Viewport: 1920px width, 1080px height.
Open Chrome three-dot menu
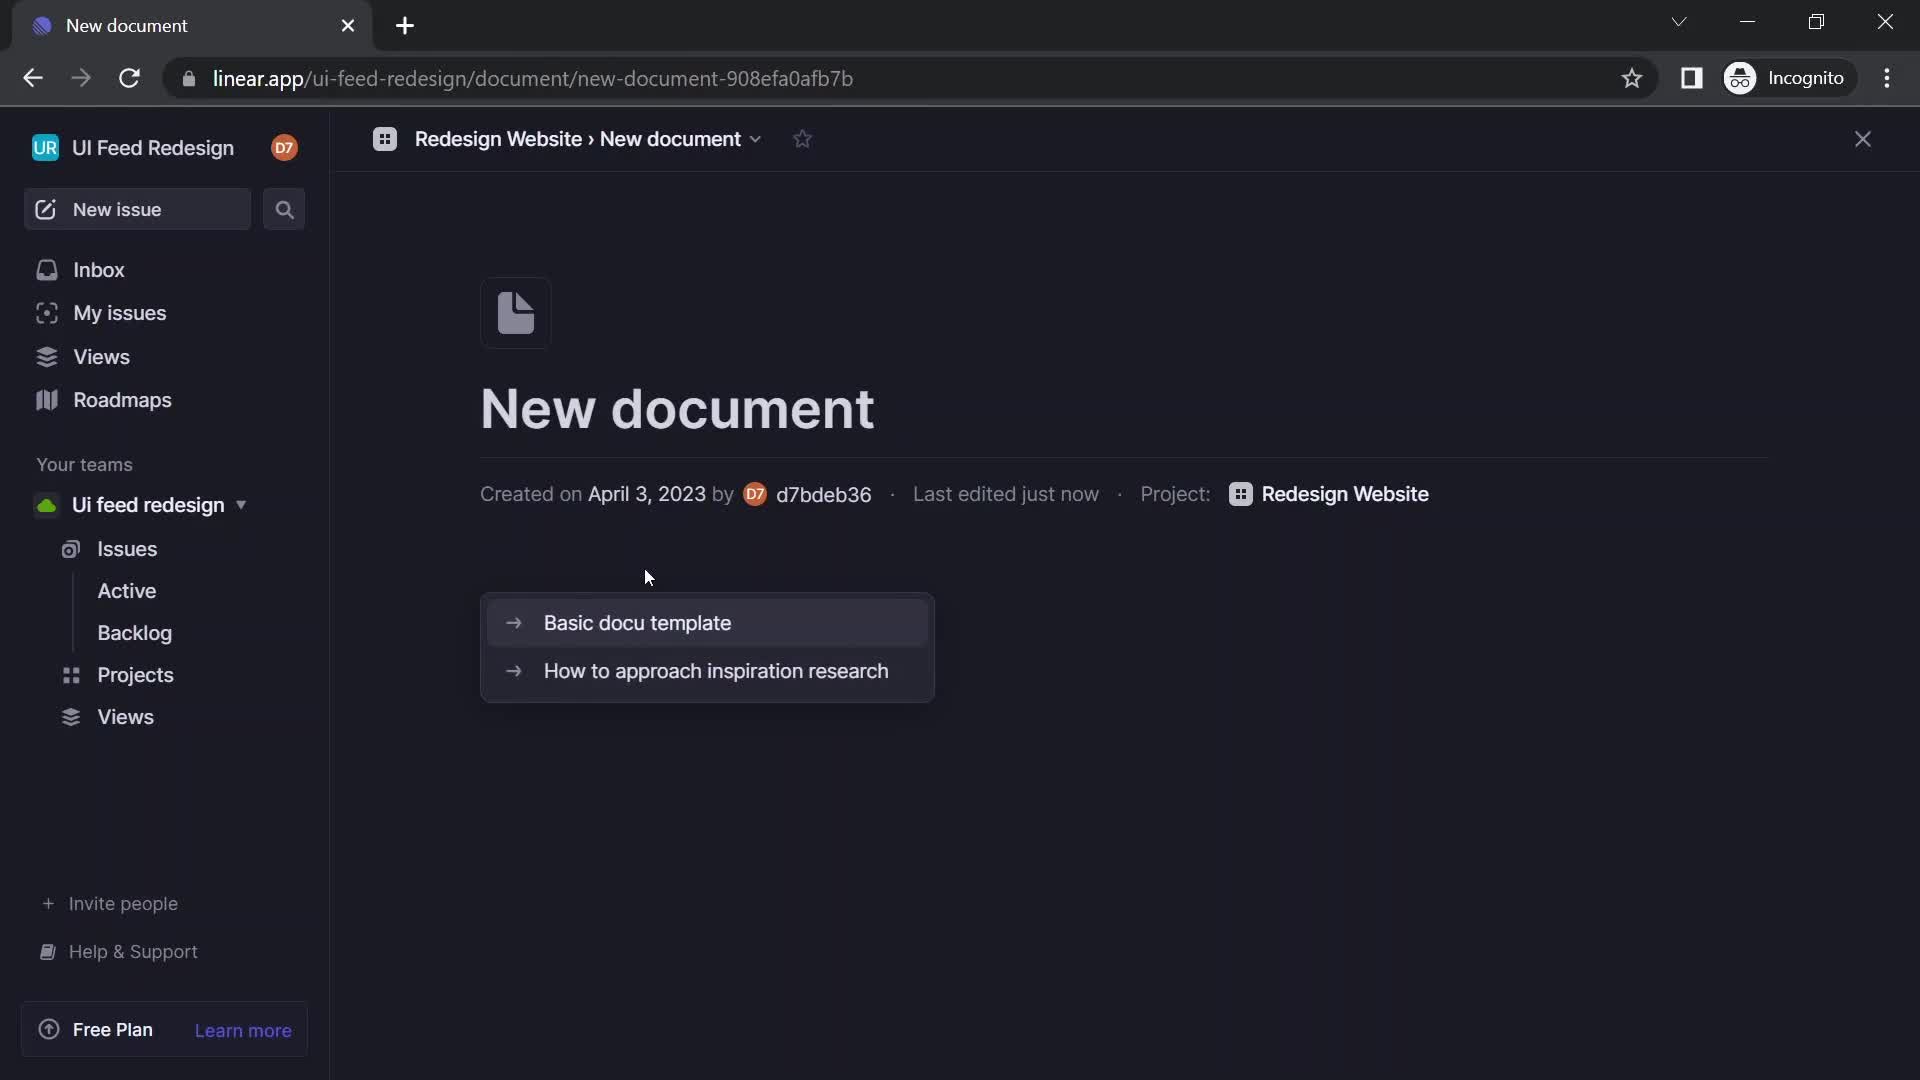pyautogui.click(x=1887, y=78)
